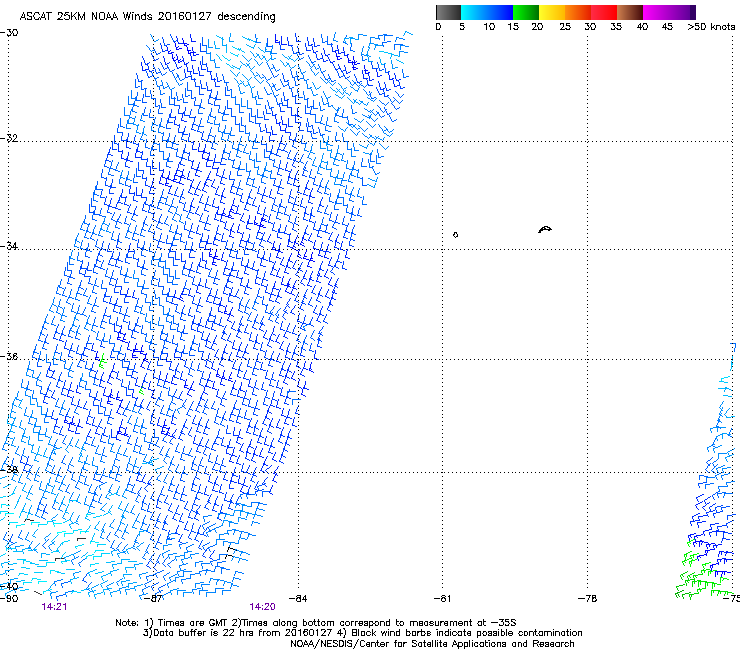Click the brown 35-40 knots color band
Screen dimensions: 740x650
(630, 12)
